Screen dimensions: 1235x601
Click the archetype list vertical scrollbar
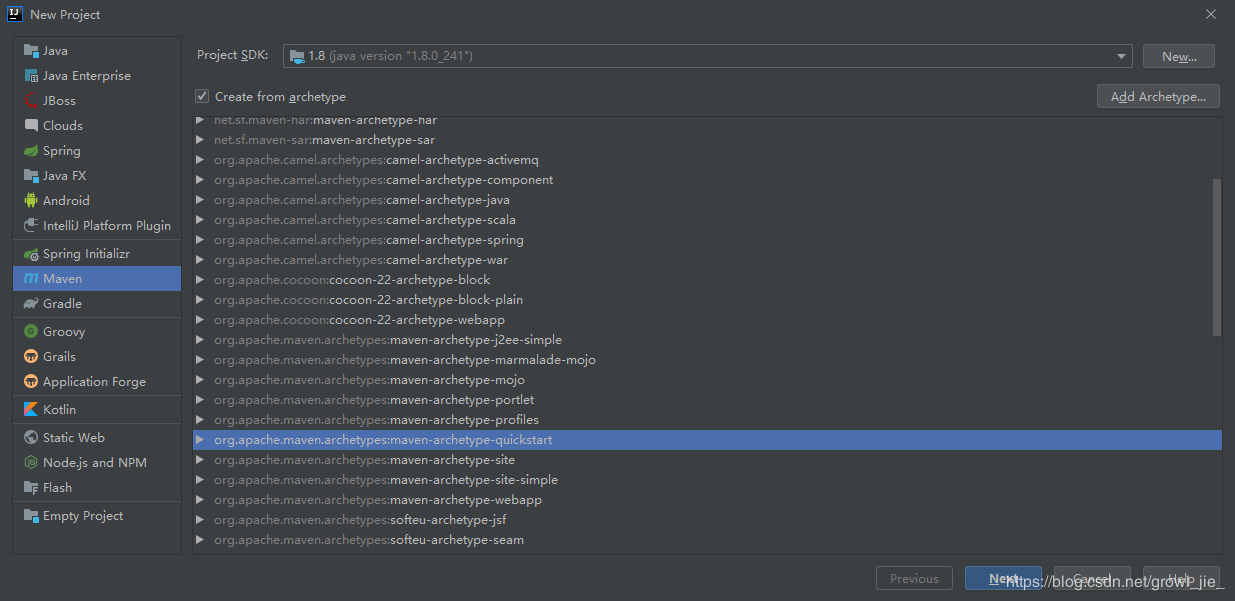coord(1216,257)
